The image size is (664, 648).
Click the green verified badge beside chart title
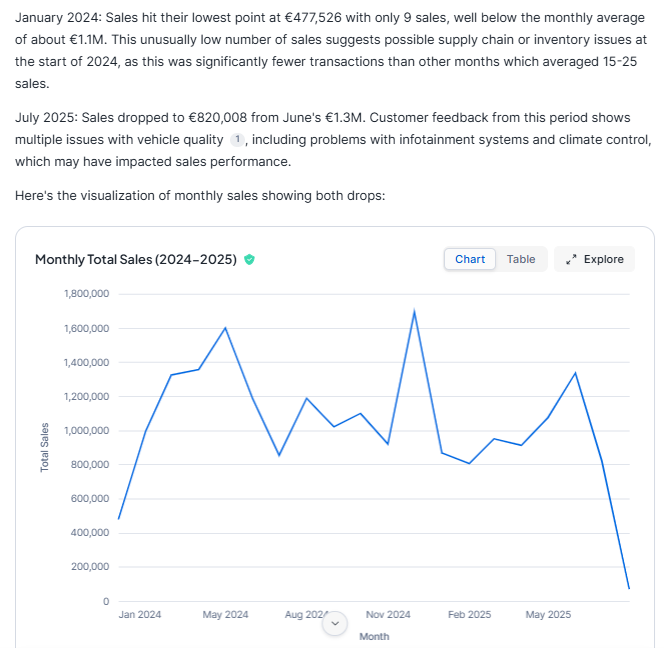249,260
